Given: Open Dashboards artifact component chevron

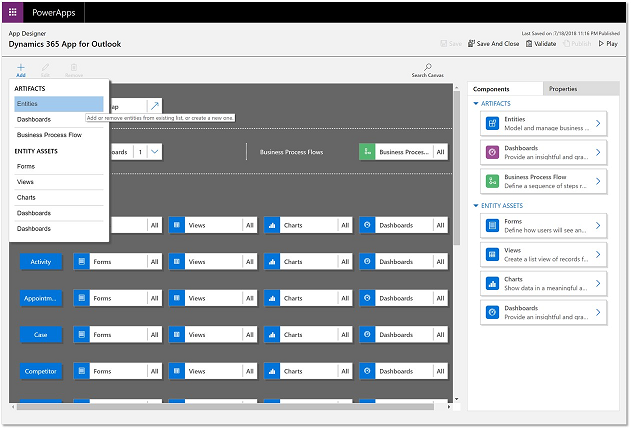Looking at the screenshot, I should pyautogui.click(x=598, y=153).
